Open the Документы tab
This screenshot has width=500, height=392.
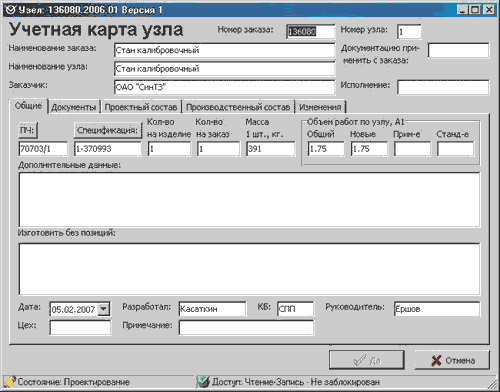click(x=74, y=107)
